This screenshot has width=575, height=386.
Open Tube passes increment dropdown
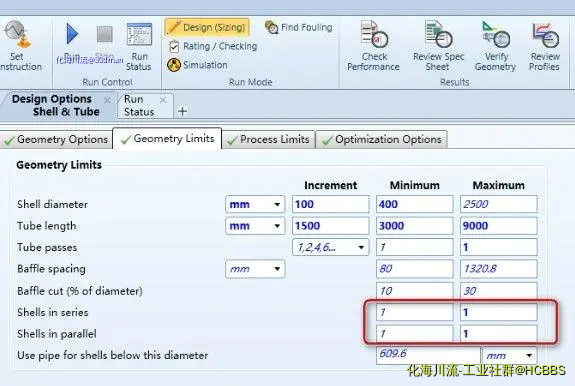pos(330,247)
